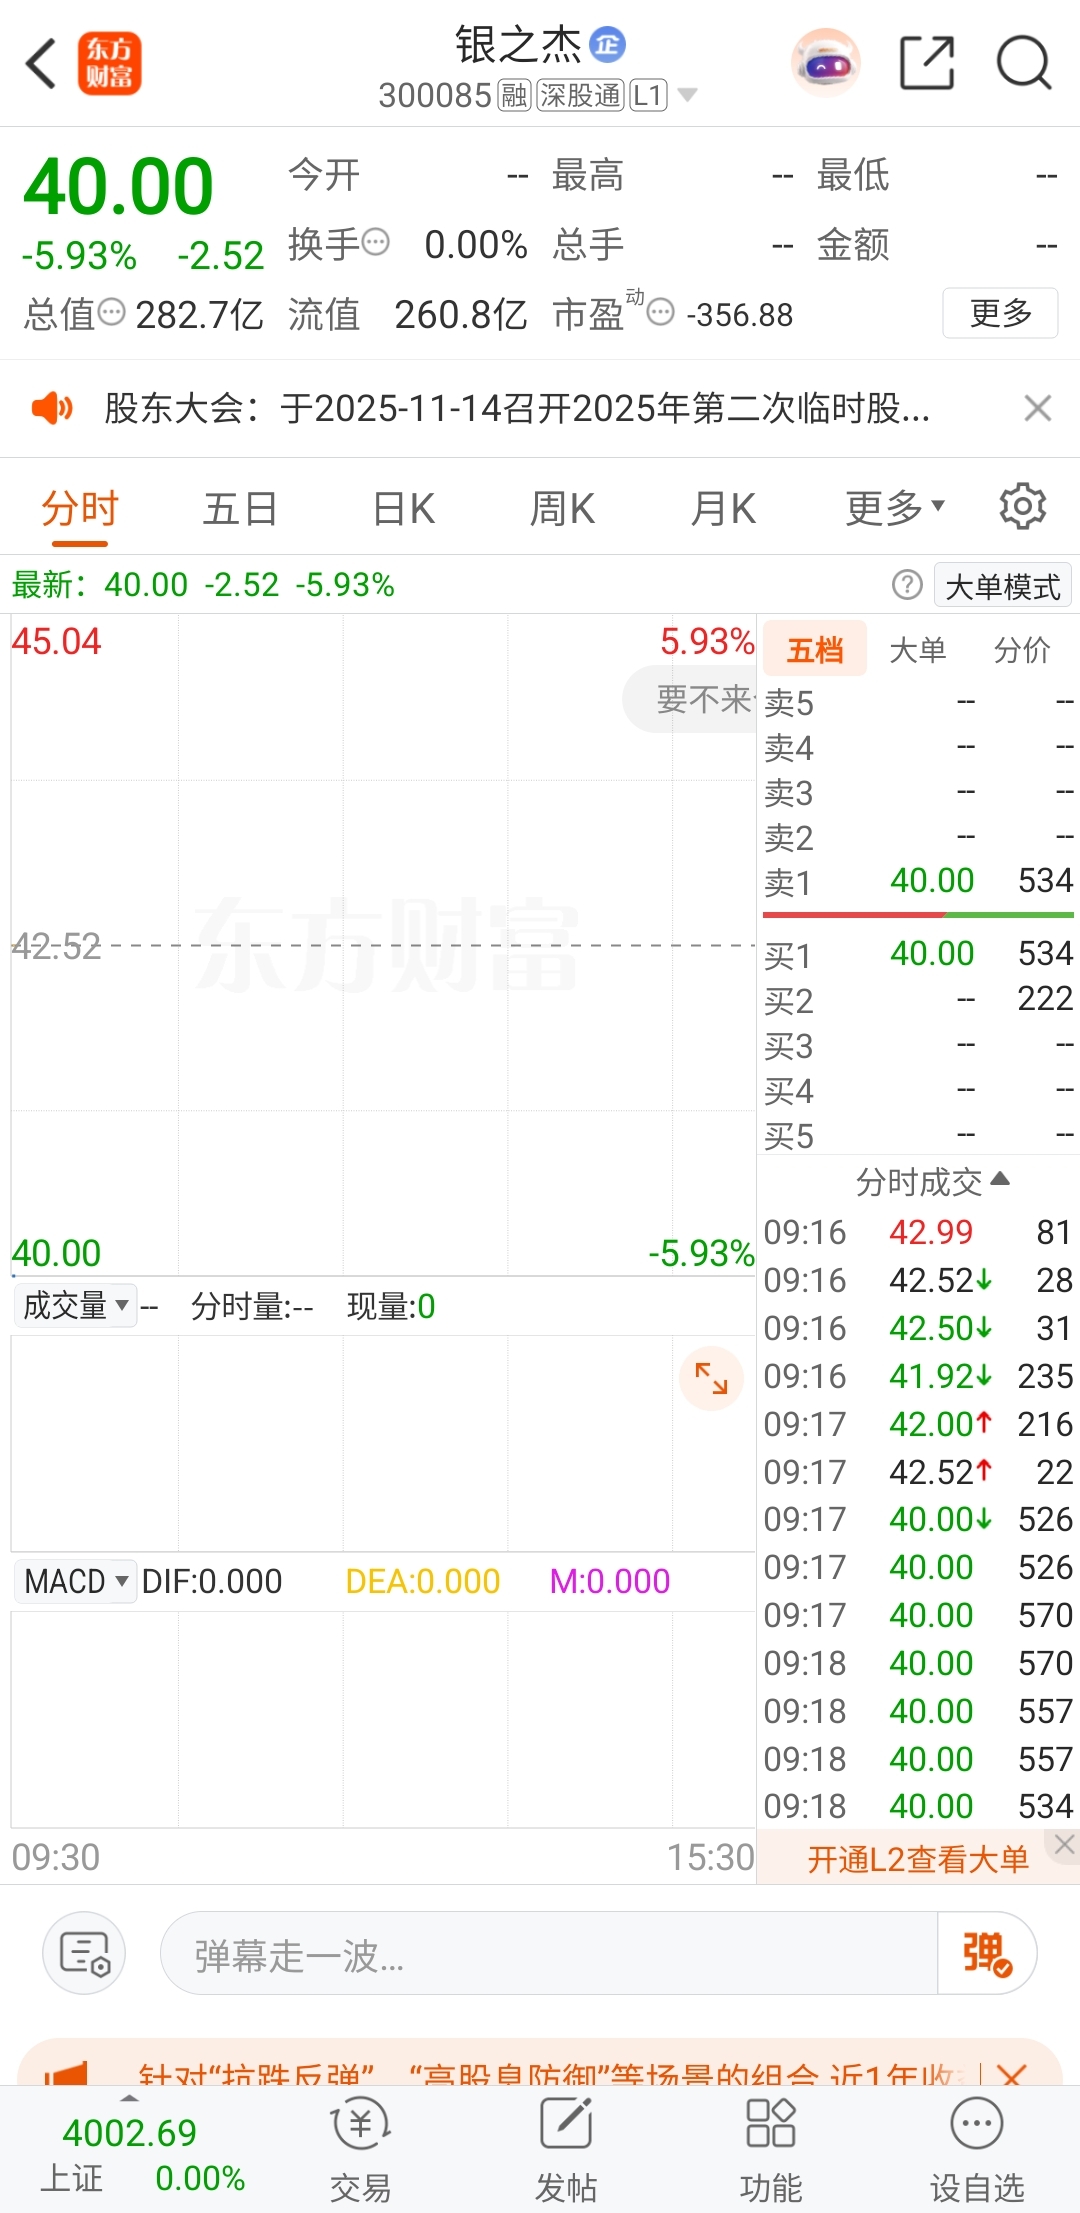Tap the promo banner megaphone icon
Viewport: 1080px width, 2213px height.
pyautogui.click(x=66, y=2074)
